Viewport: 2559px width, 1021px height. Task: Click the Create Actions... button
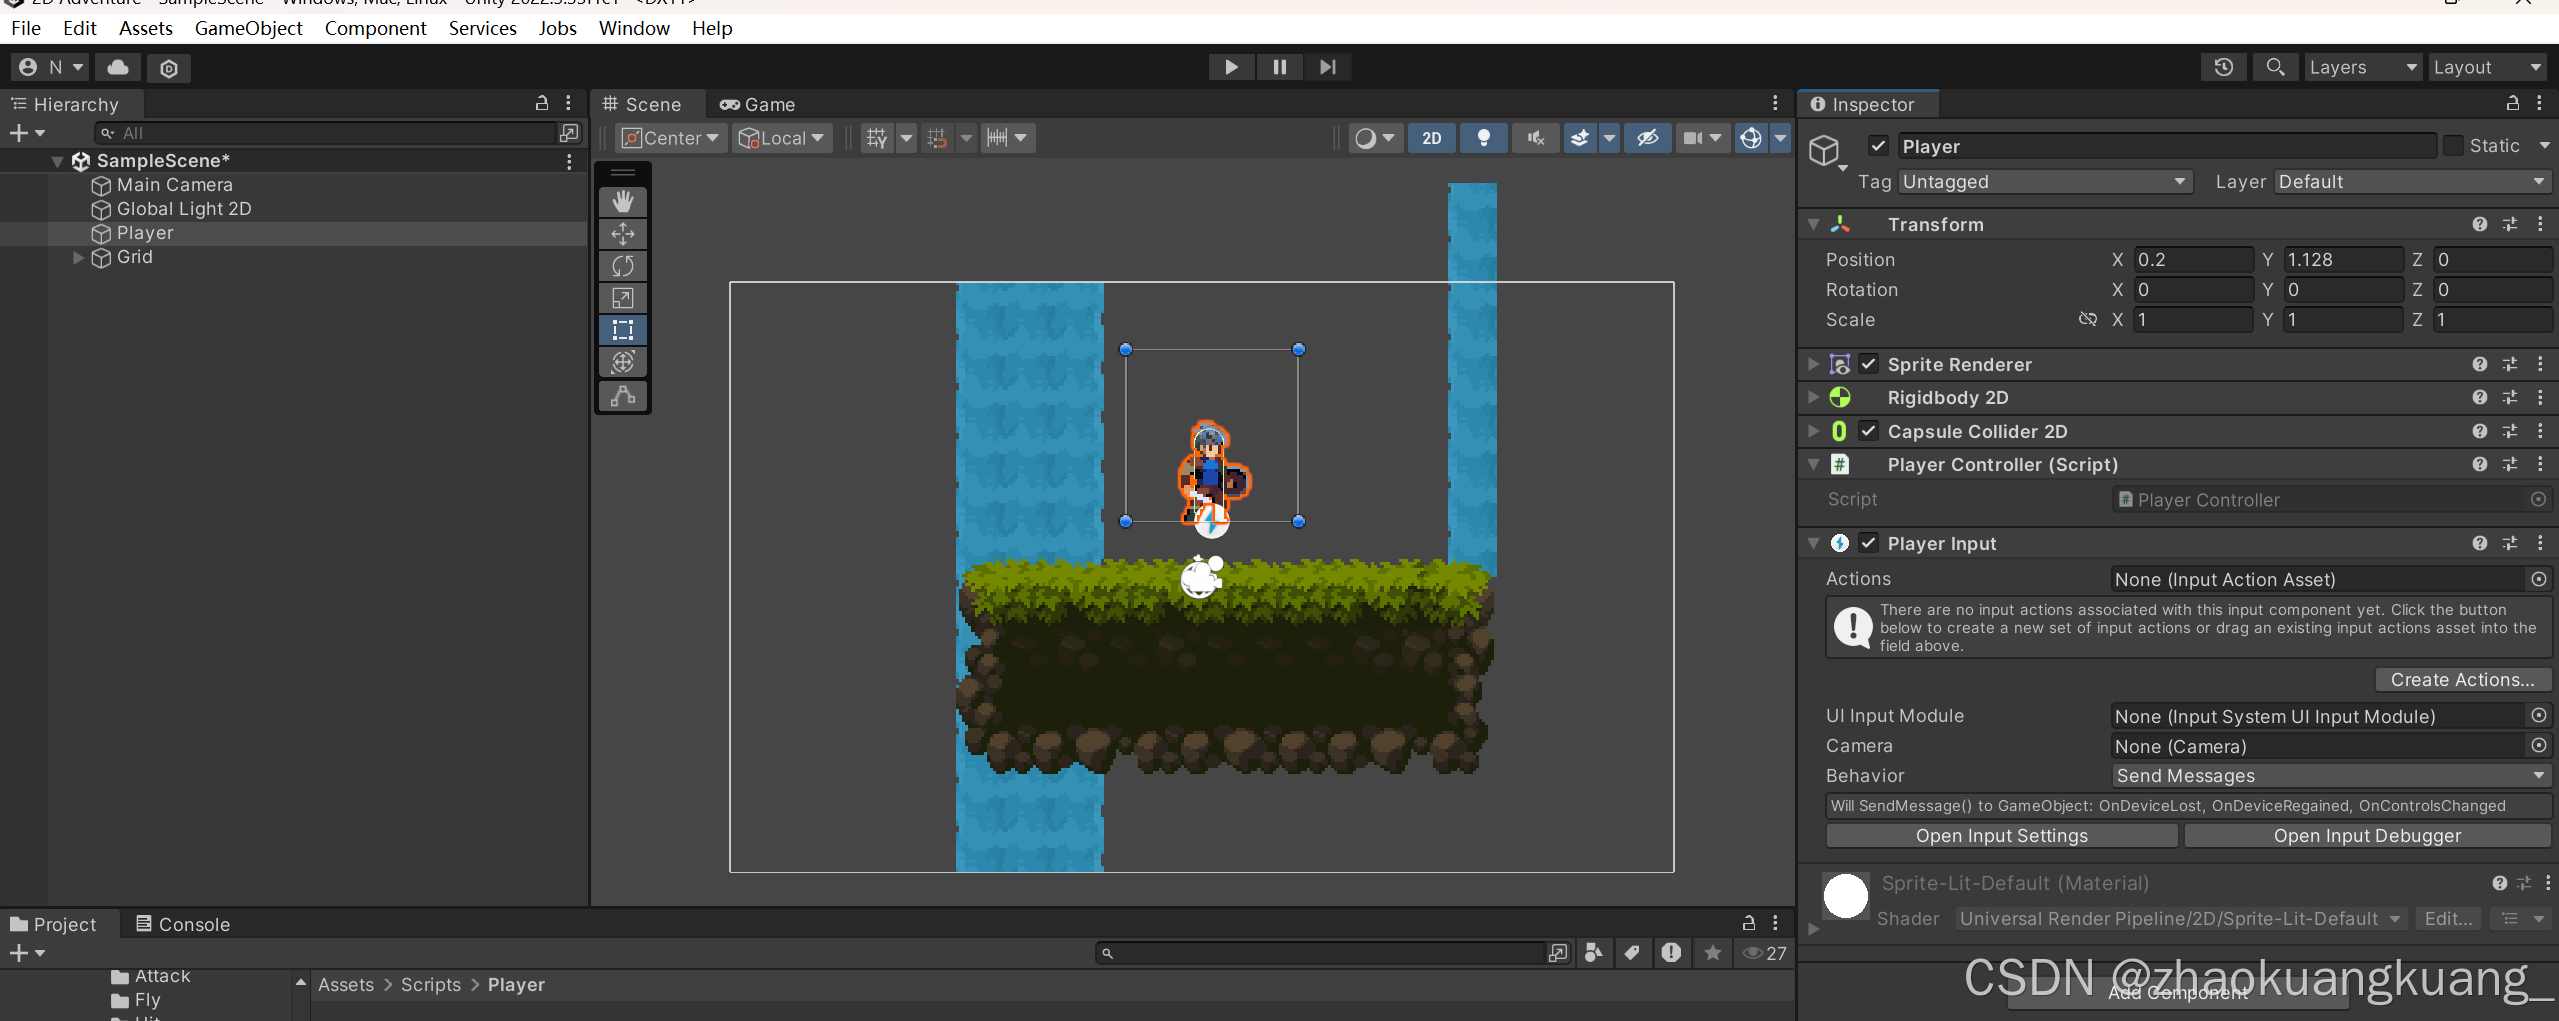2462,680
